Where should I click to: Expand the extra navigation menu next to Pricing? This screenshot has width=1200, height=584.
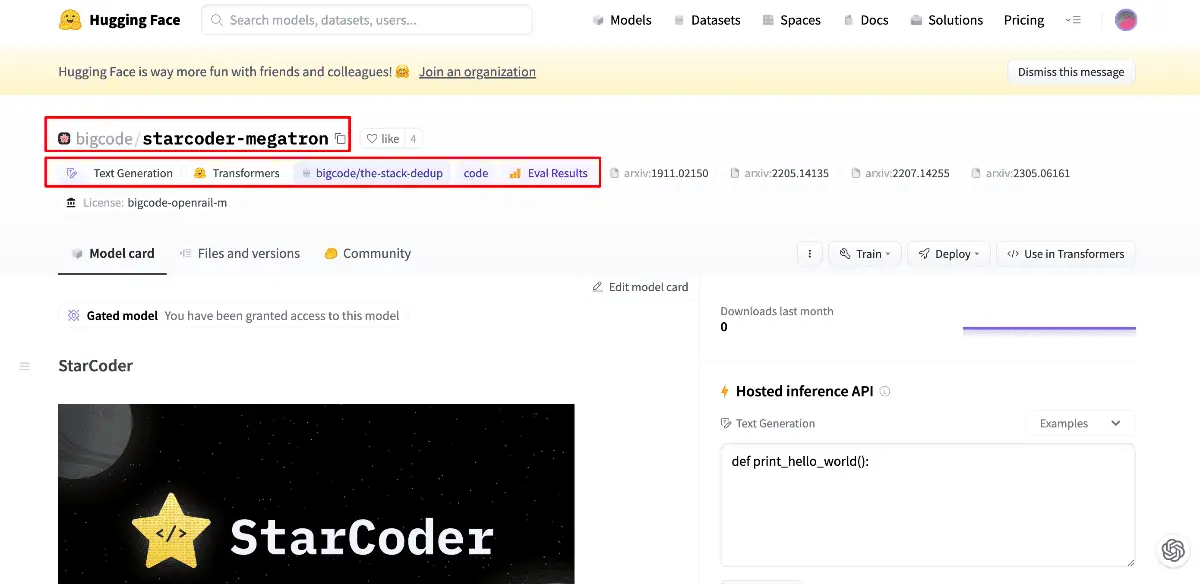click(x=1073, y=20)
